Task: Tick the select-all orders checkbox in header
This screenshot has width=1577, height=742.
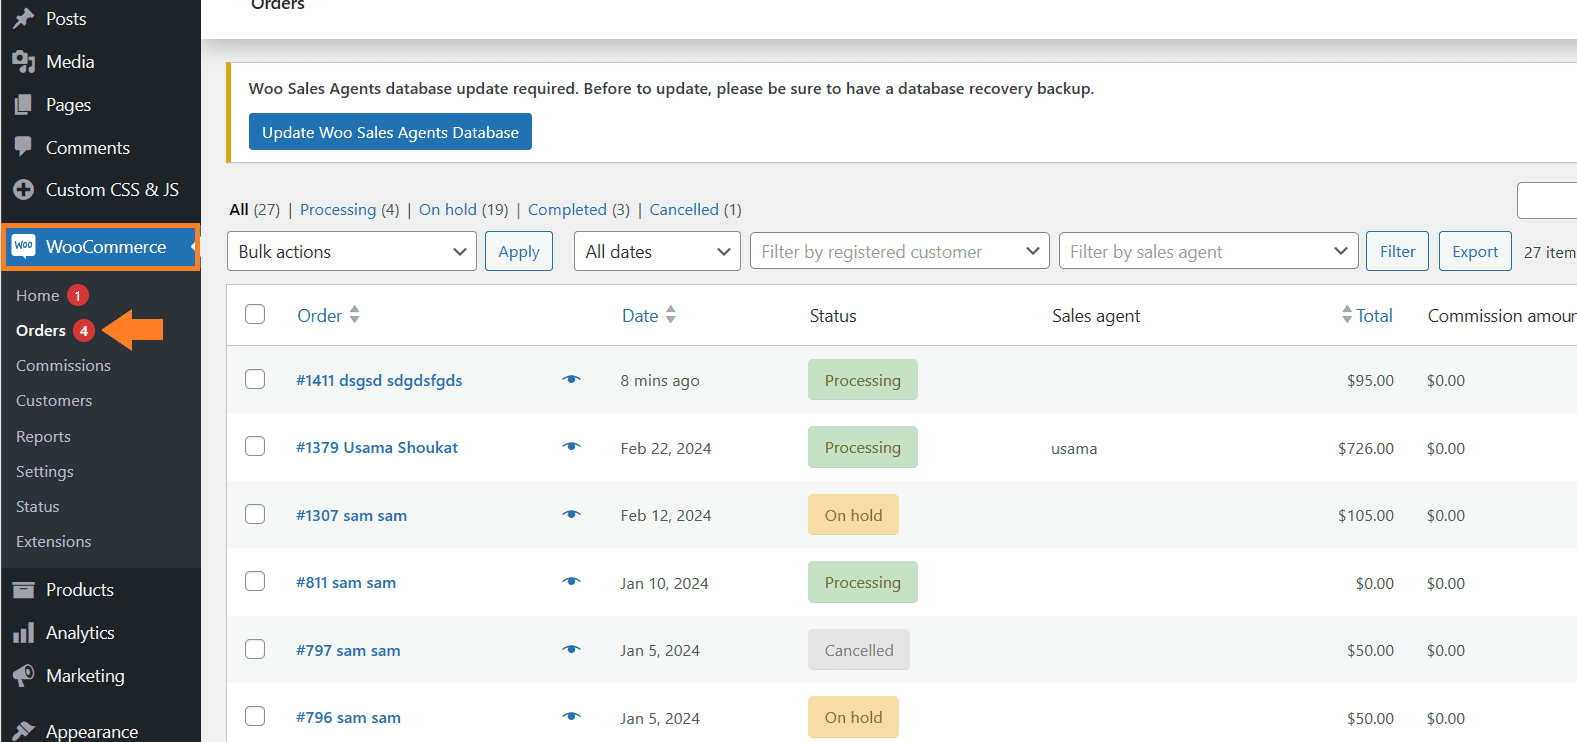Action: tap(255, 314)
